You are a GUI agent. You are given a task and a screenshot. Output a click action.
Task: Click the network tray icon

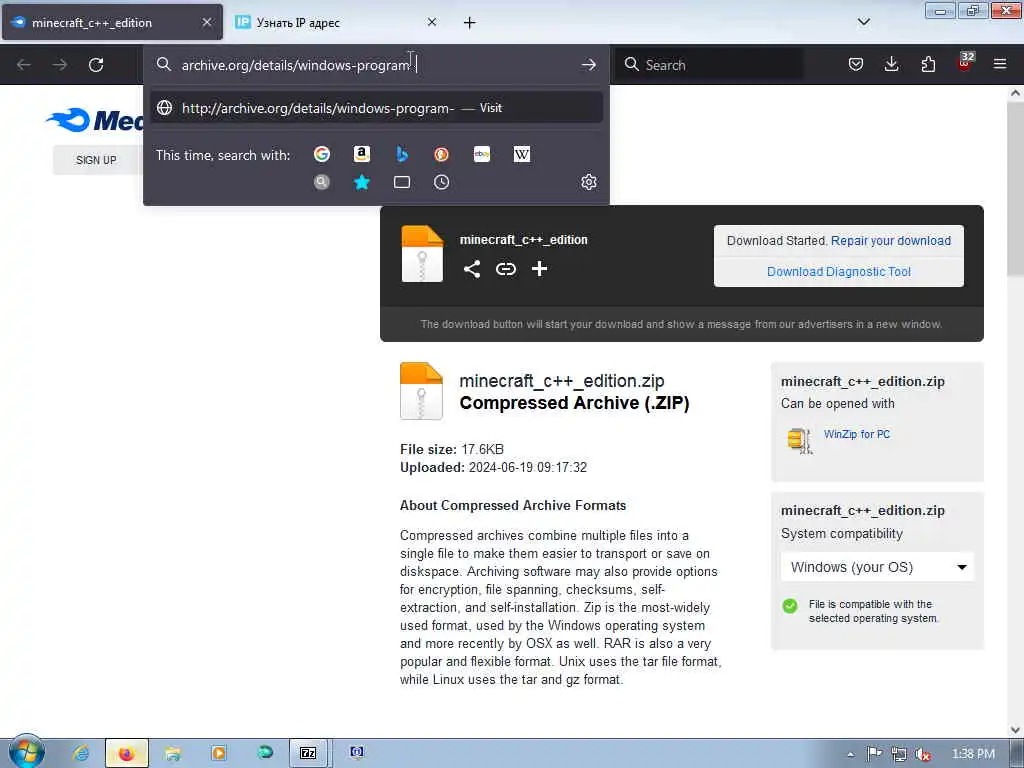click(899, 754)
